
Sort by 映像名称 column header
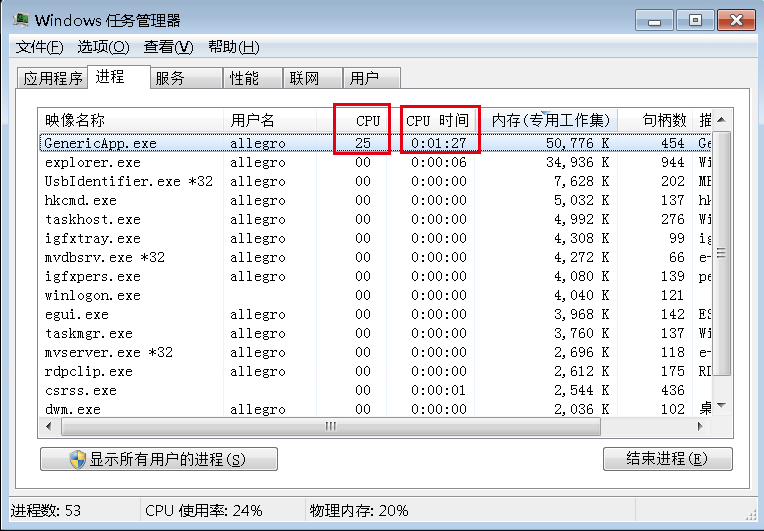[x=131, y=120]
